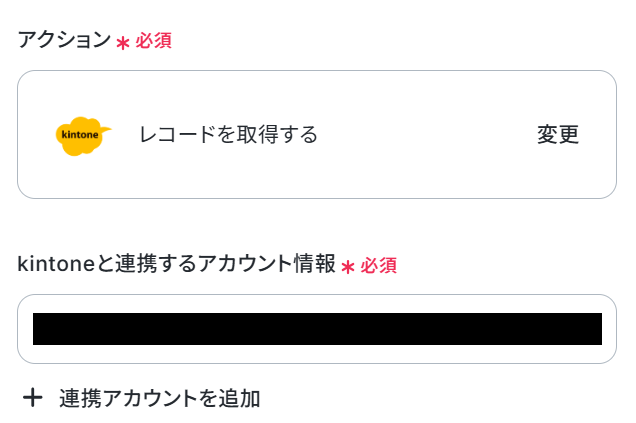The width and height of the screenshot is (636, 423).
Task: Click the kintoneと連携するアカウント情報 label
Action: click(x=176, y=264)
